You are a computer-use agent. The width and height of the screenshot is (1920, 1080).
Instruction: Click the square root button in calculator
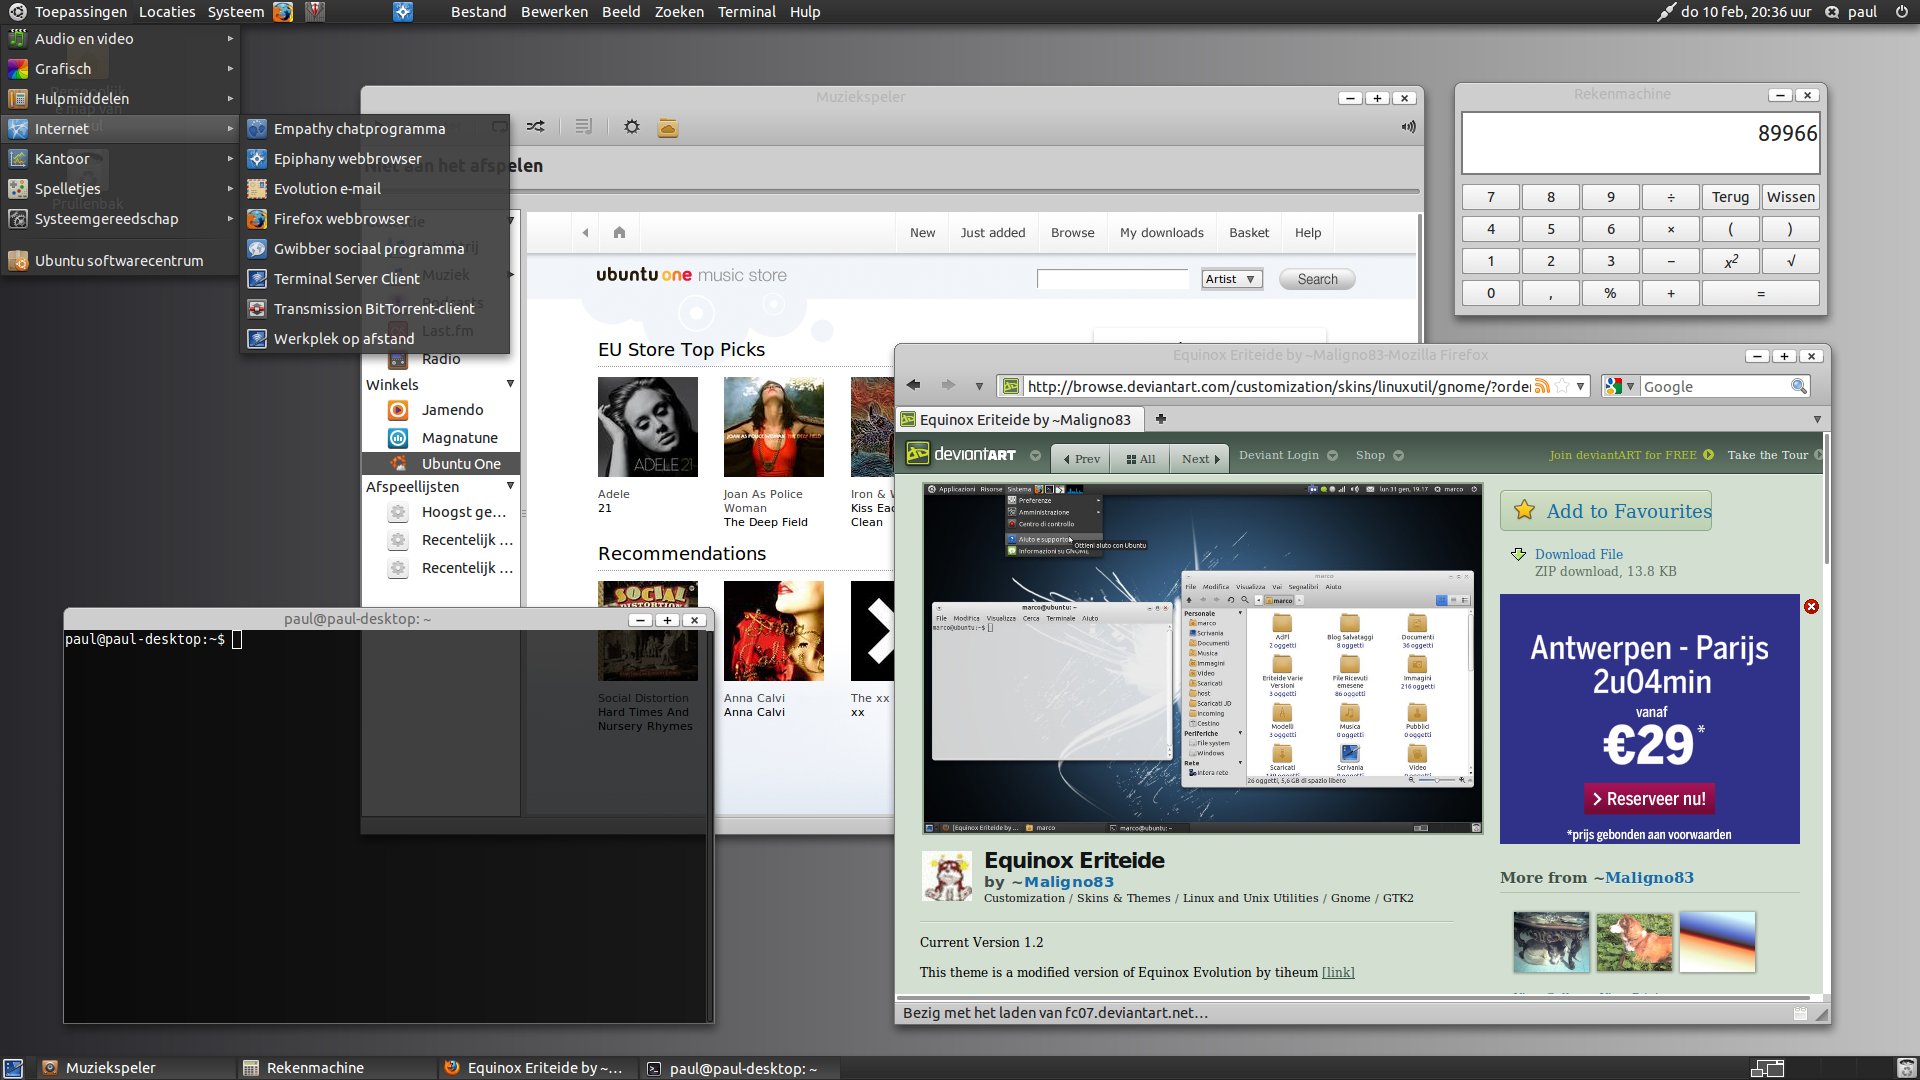1791,261
